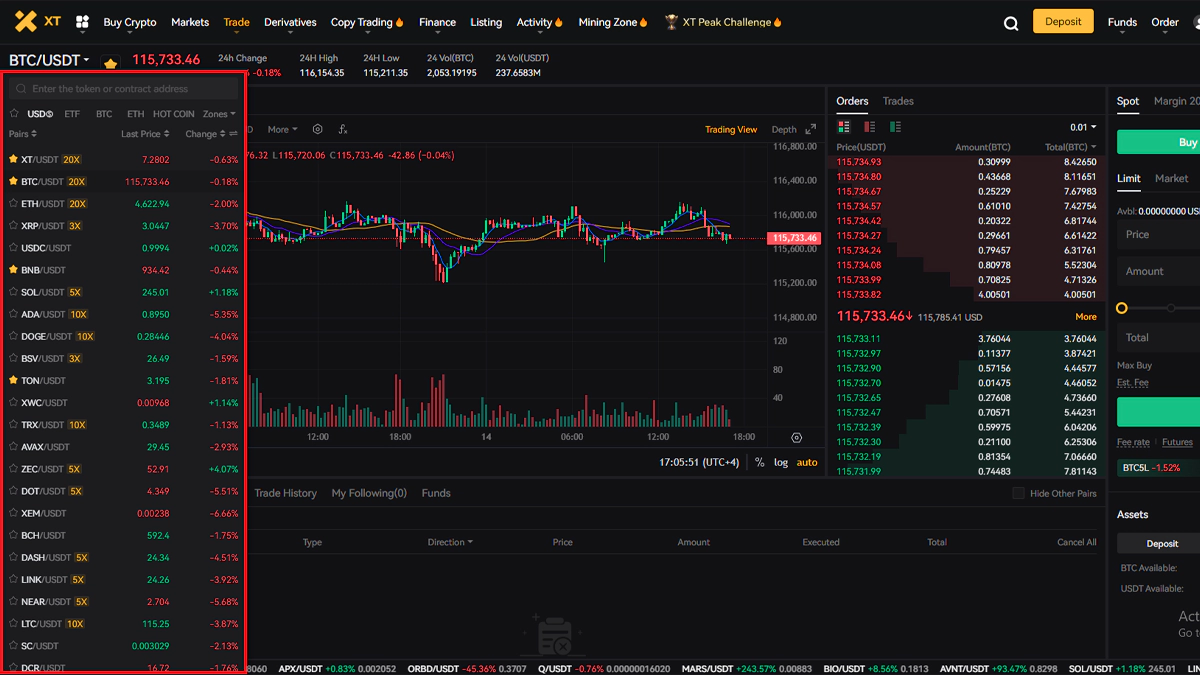Open the Mining Zone menu

[613, 22]
